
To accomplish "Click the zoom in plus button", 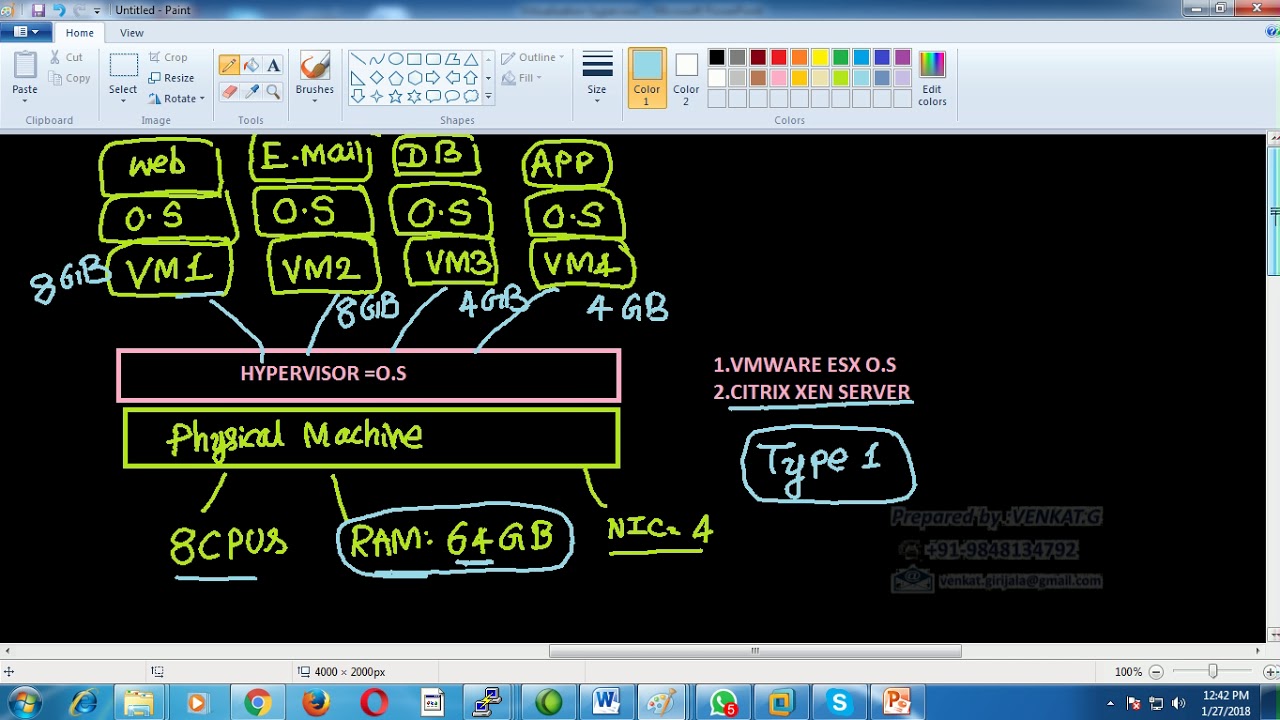I will (1270, 672).
